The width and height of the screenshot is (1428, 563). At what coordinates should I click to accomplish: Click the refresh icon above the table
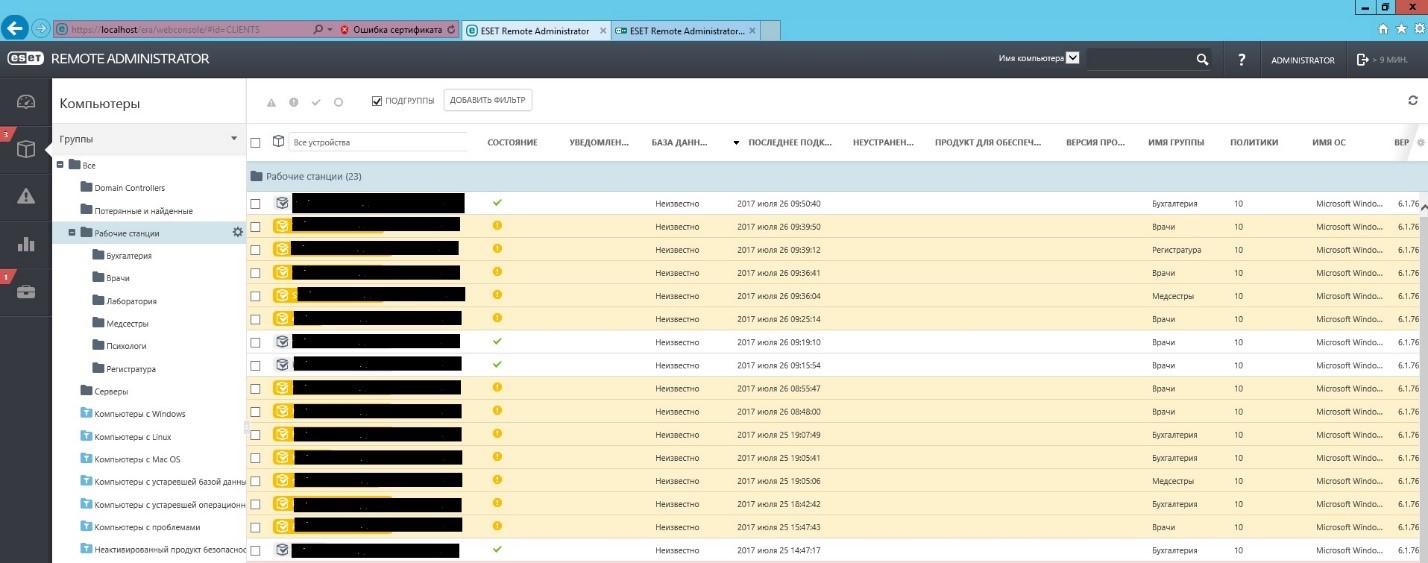(x=1413, y=100)
